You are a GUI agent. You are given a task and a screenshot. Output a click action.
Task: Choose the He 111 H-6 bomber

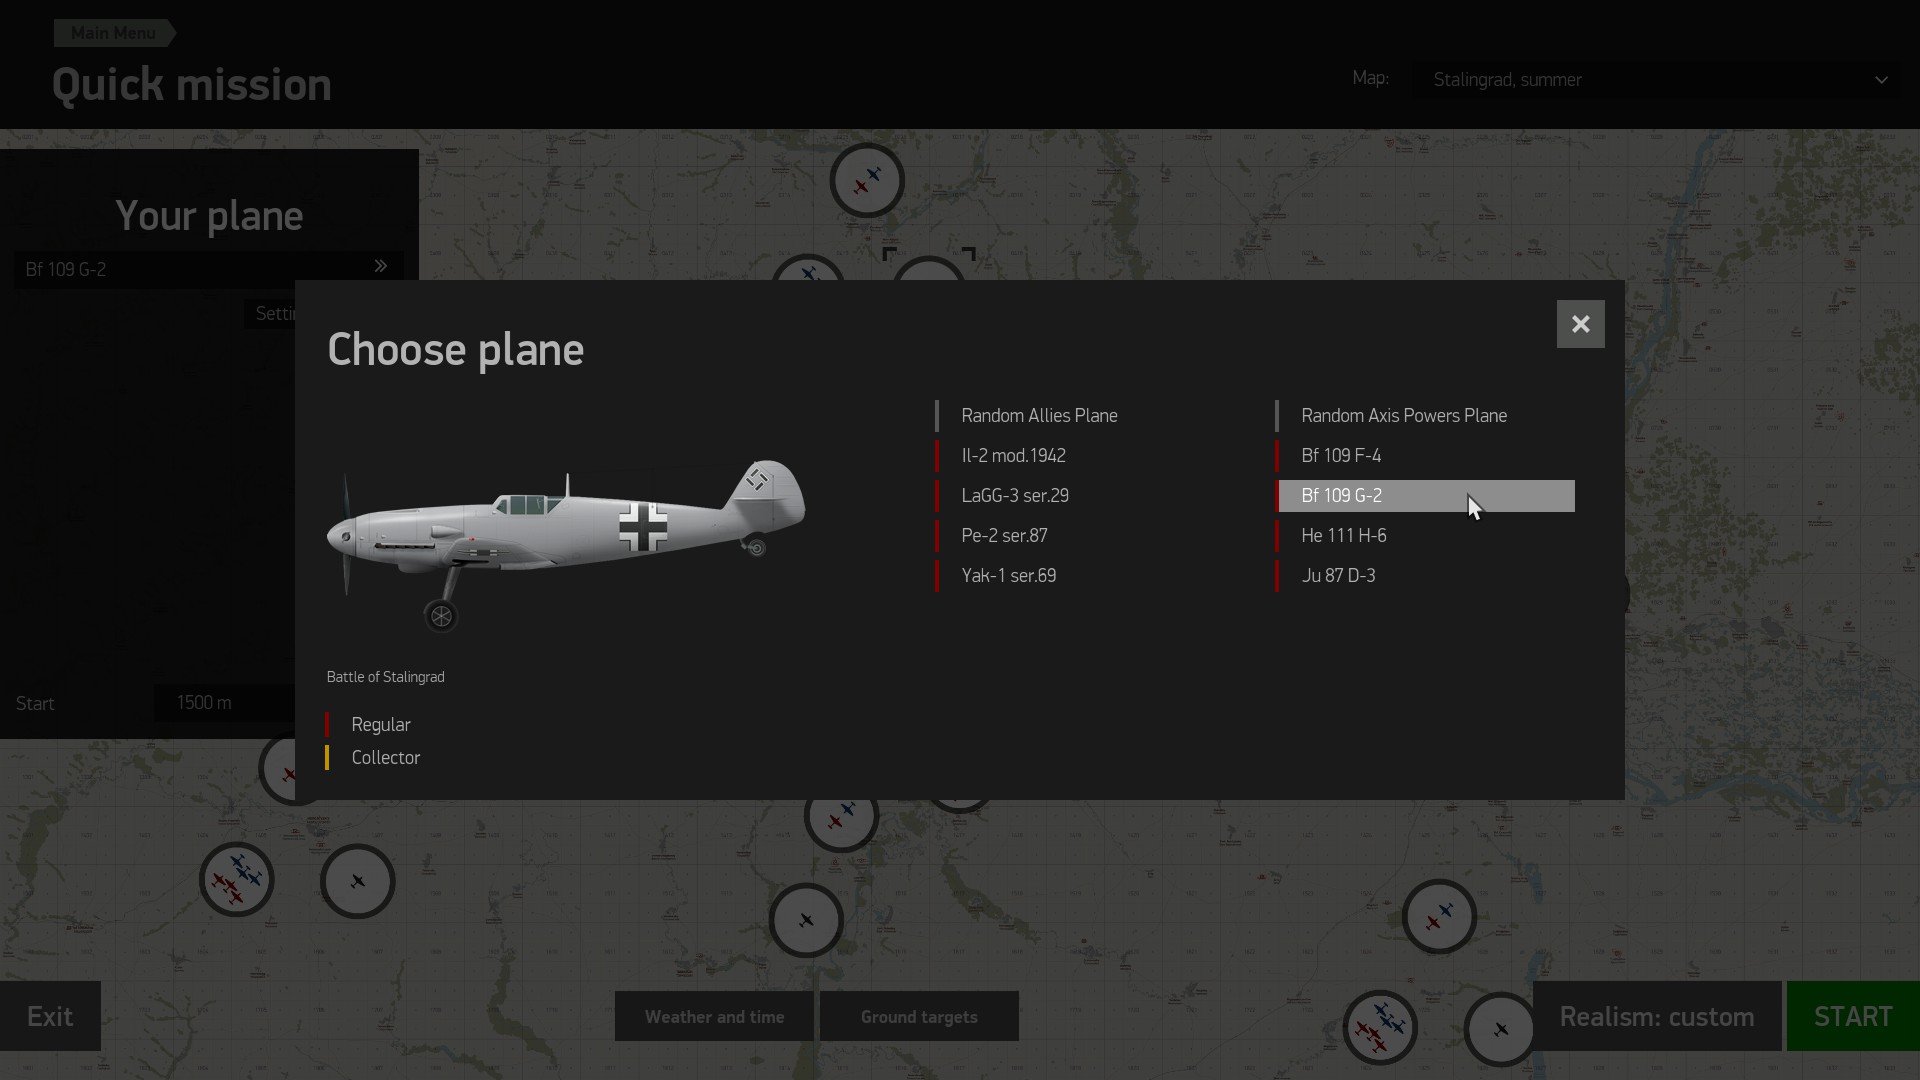coord(1343,535)
